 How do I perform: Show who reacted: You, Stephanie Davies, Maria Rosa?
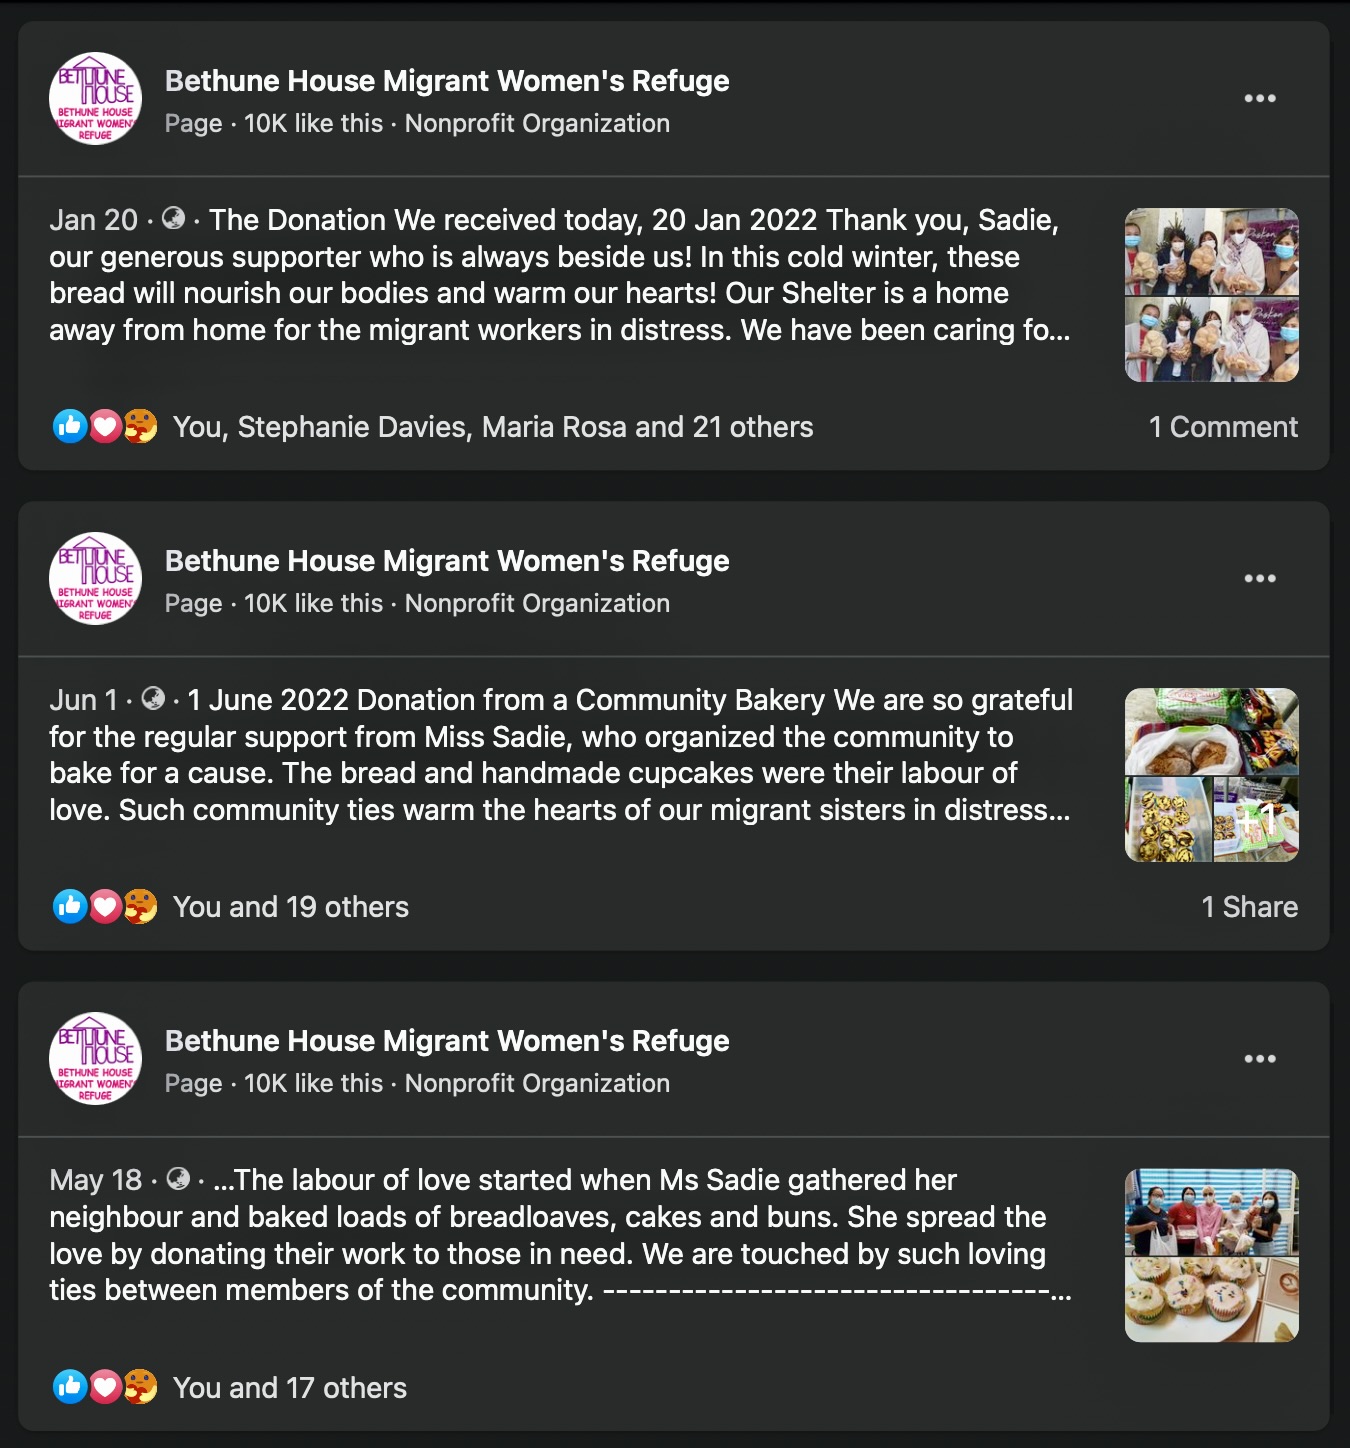[493, 427]
